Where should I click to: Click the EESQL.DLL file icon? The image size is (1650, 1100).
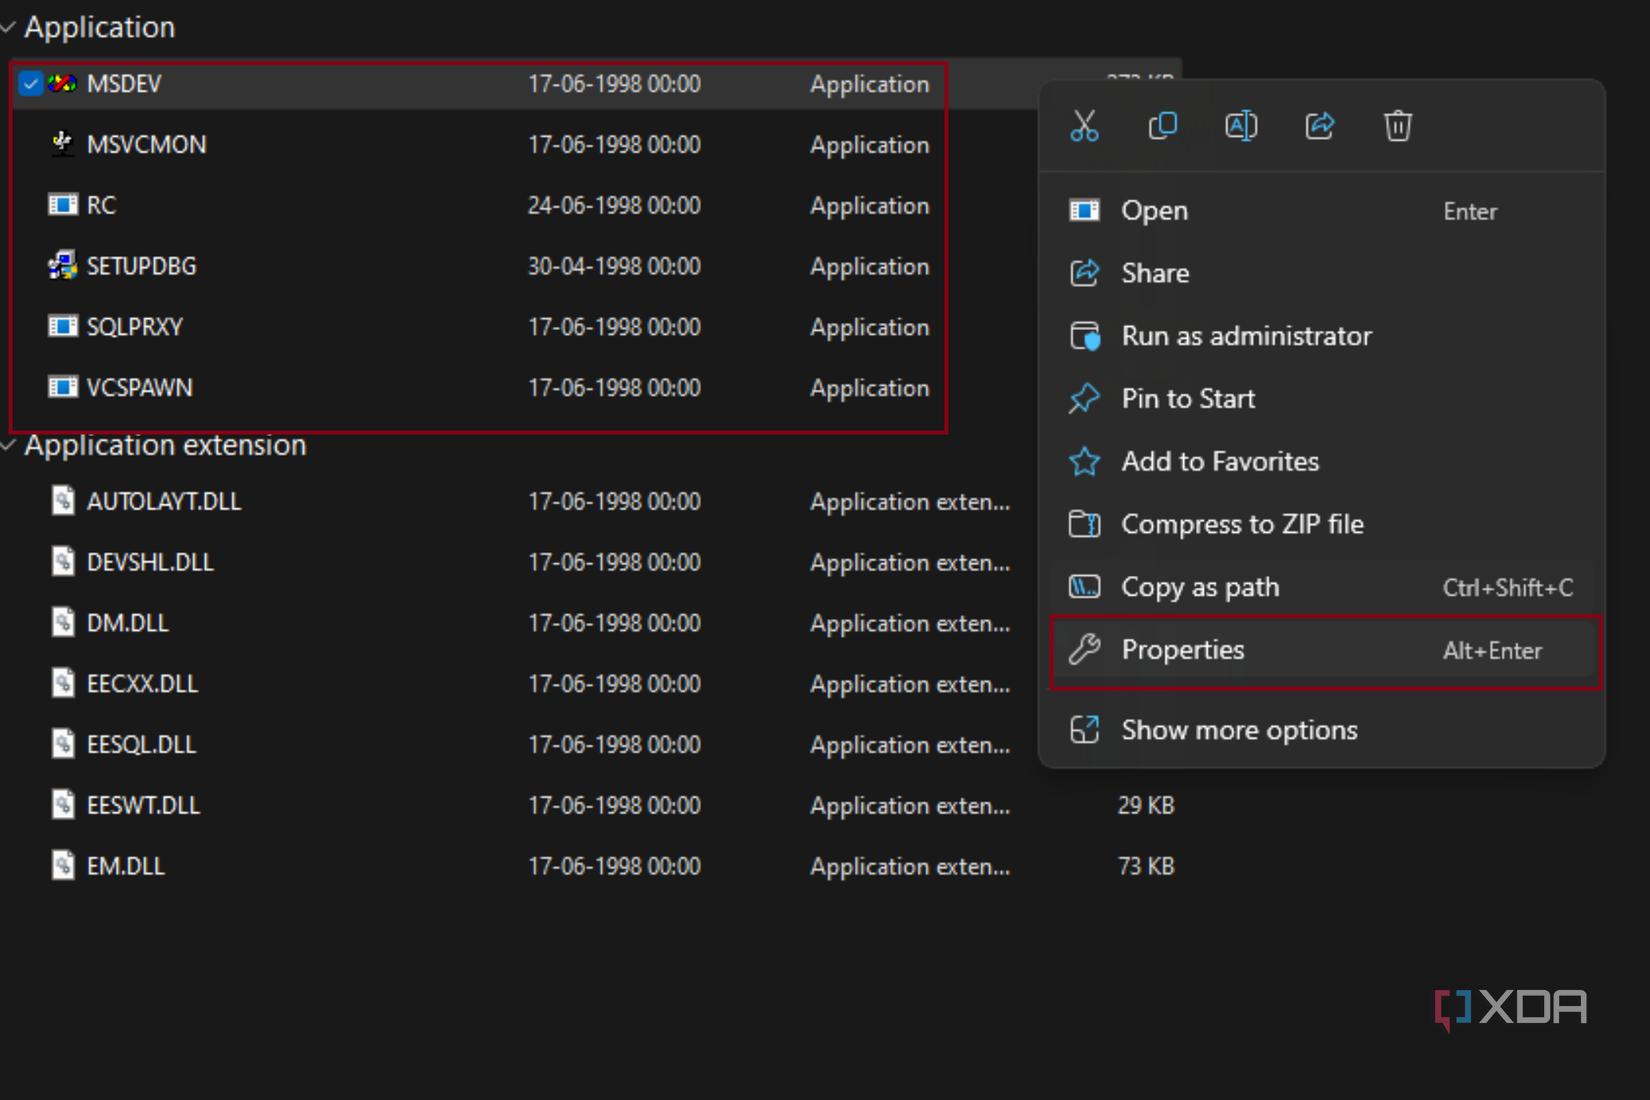click(x=63, y=744)
